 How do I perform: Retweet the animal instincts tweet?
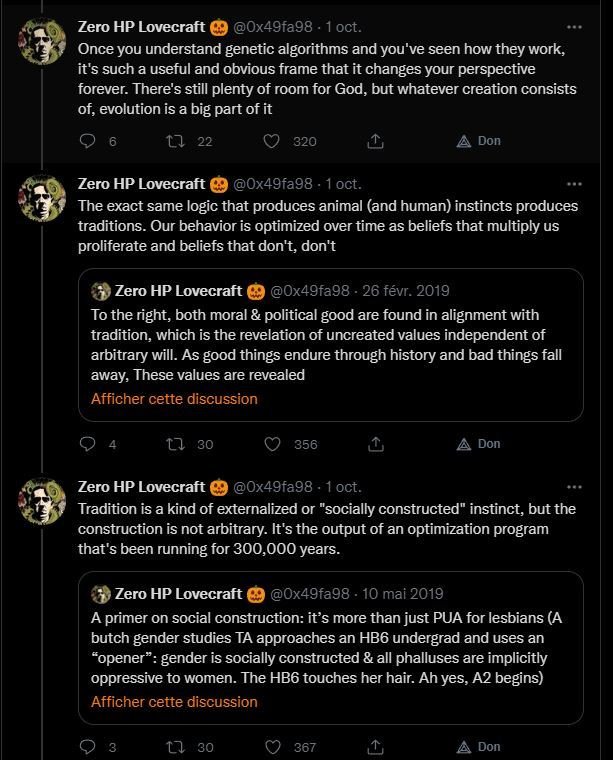click(175, 444)
